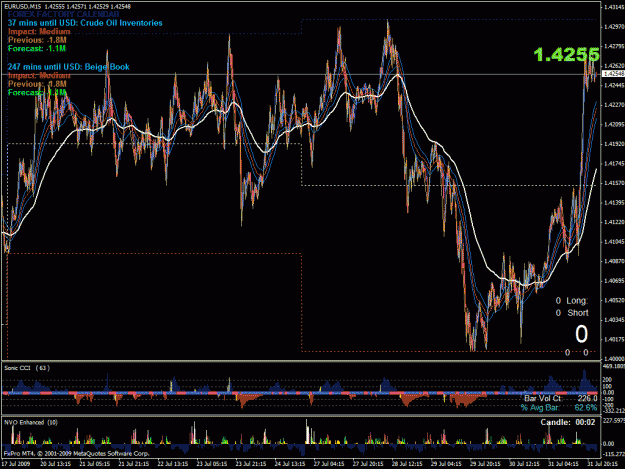Click the 1.41570 price axis label
The width and height of the screenshot is (625, 469).
click(x=614, y=183)
